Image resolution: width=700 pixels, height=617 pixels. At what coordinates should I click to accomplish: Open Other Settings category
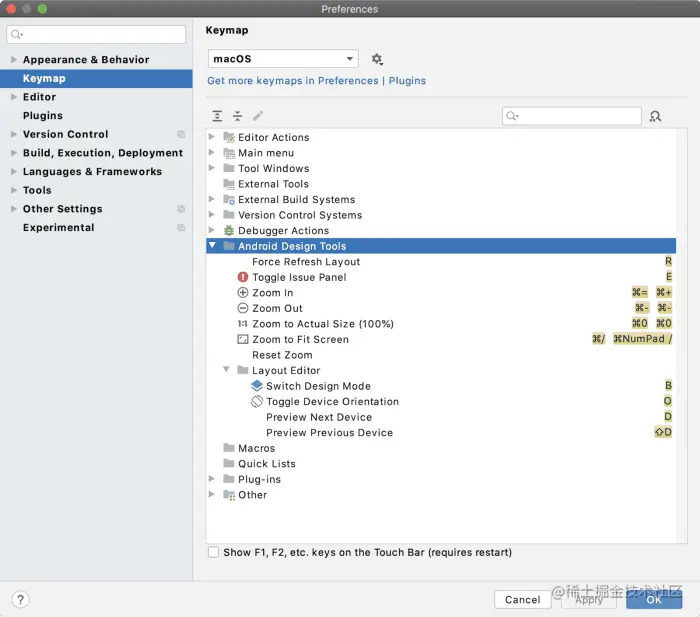[x=62, y=209]
